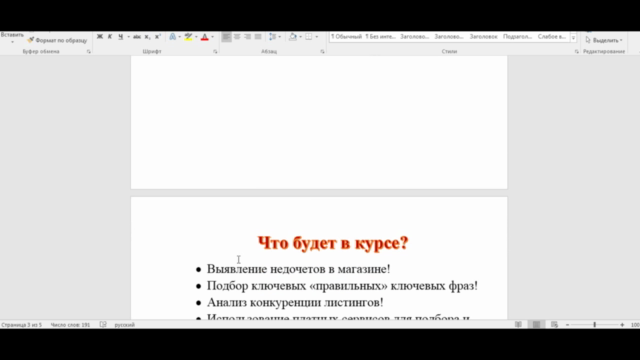Open the Буфер обмена dialog launcher

[x=89, y=52]
